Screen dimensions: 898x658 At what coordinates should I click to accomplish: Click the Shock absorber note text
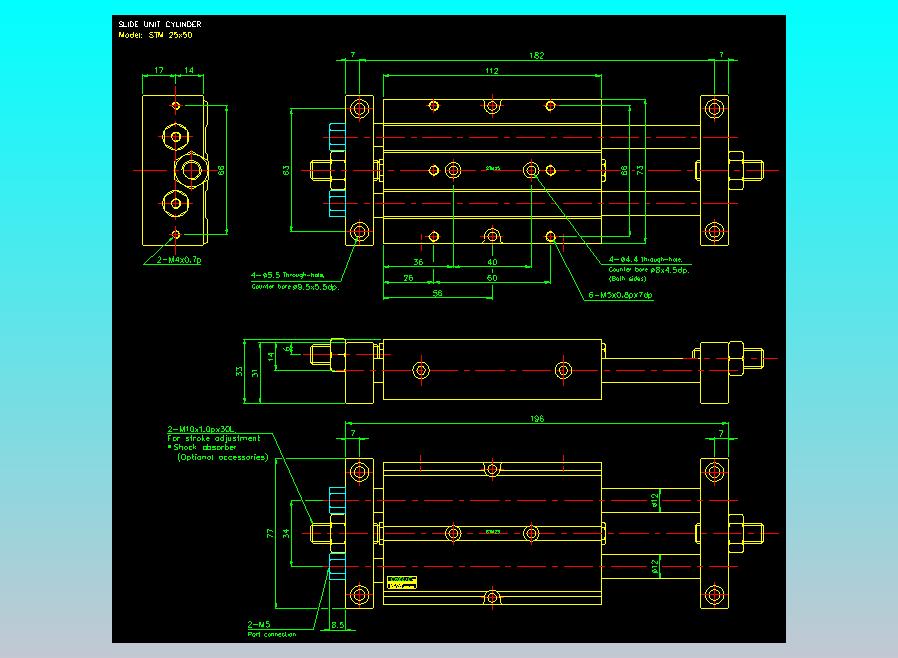coord(202,447)
